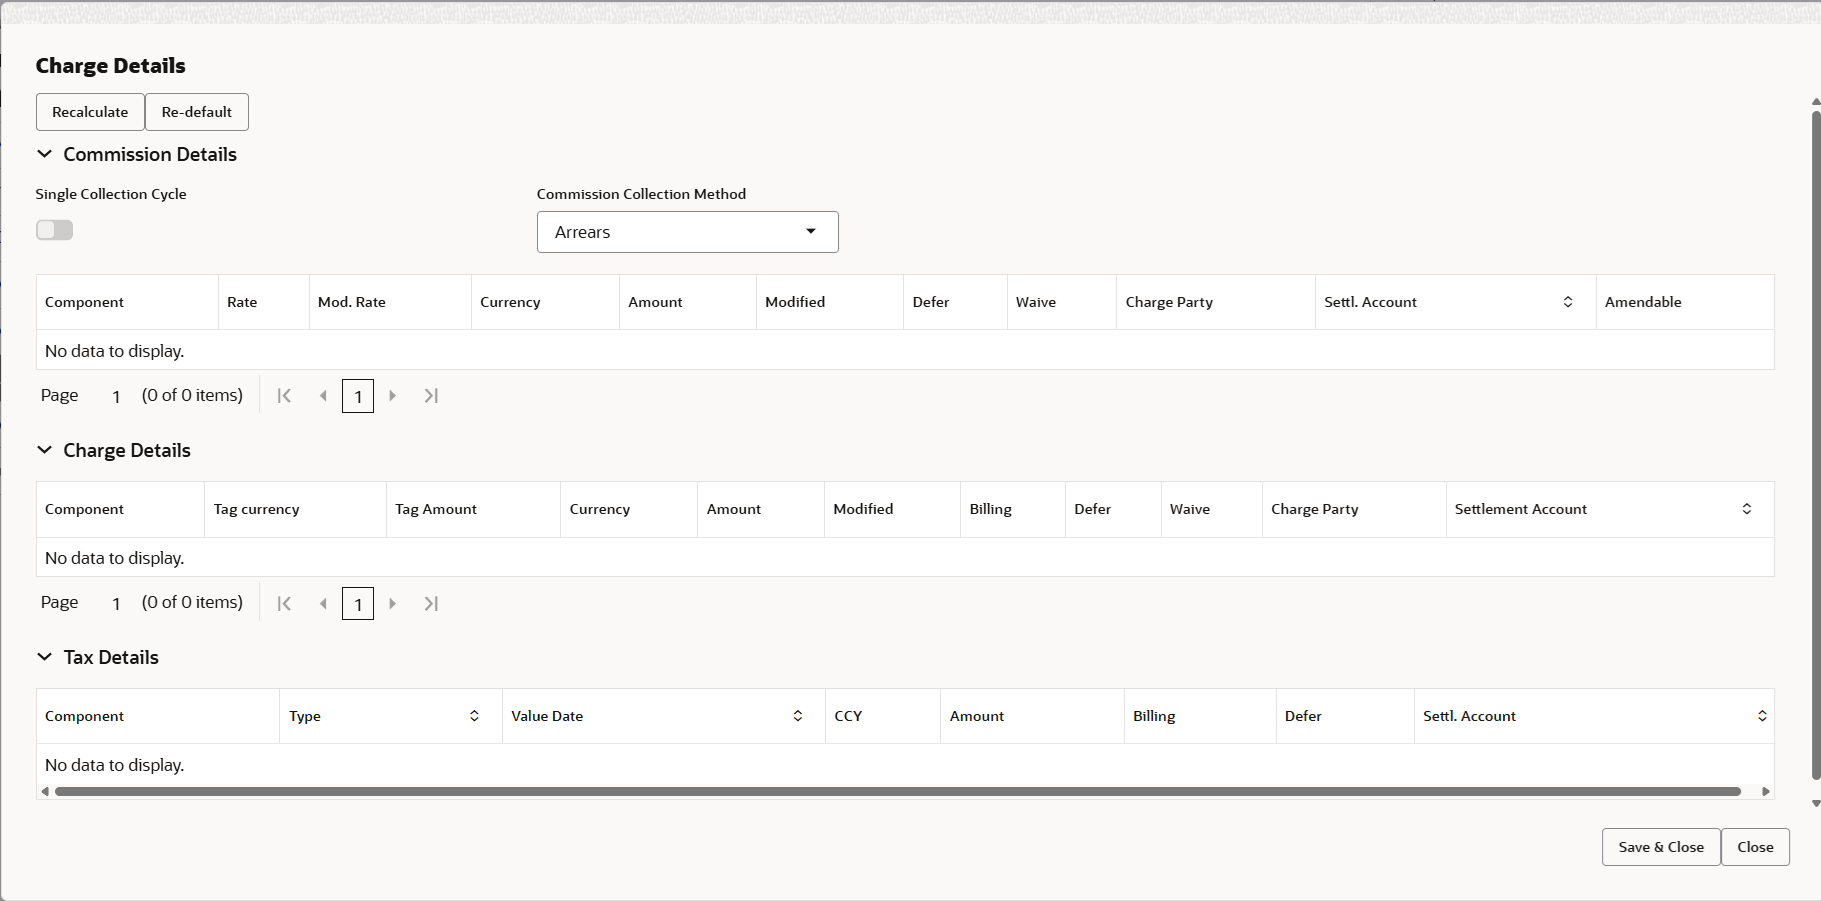Click previous page arrow under Charge Details
Viewport: 1821px width, 901px height.
pyautogui.click(x=324, y=603)
